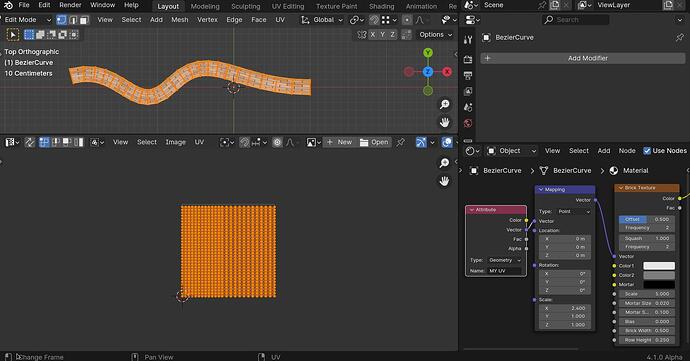Click the blue Z axis gizmo ball

pyautogui.click(x=428, y=72)
